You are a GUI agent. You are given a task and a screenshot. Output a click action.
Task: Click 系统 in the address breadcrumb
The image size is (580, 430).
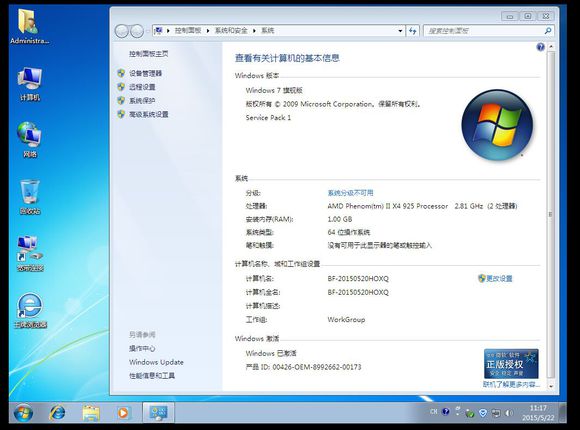[x=268, y=31]
